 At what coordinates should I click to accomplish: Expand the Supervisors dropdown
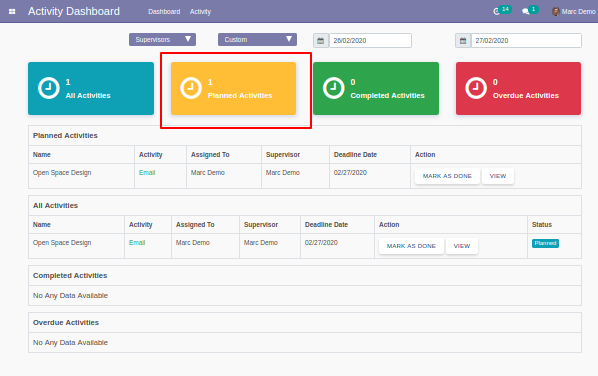[162, 39]
